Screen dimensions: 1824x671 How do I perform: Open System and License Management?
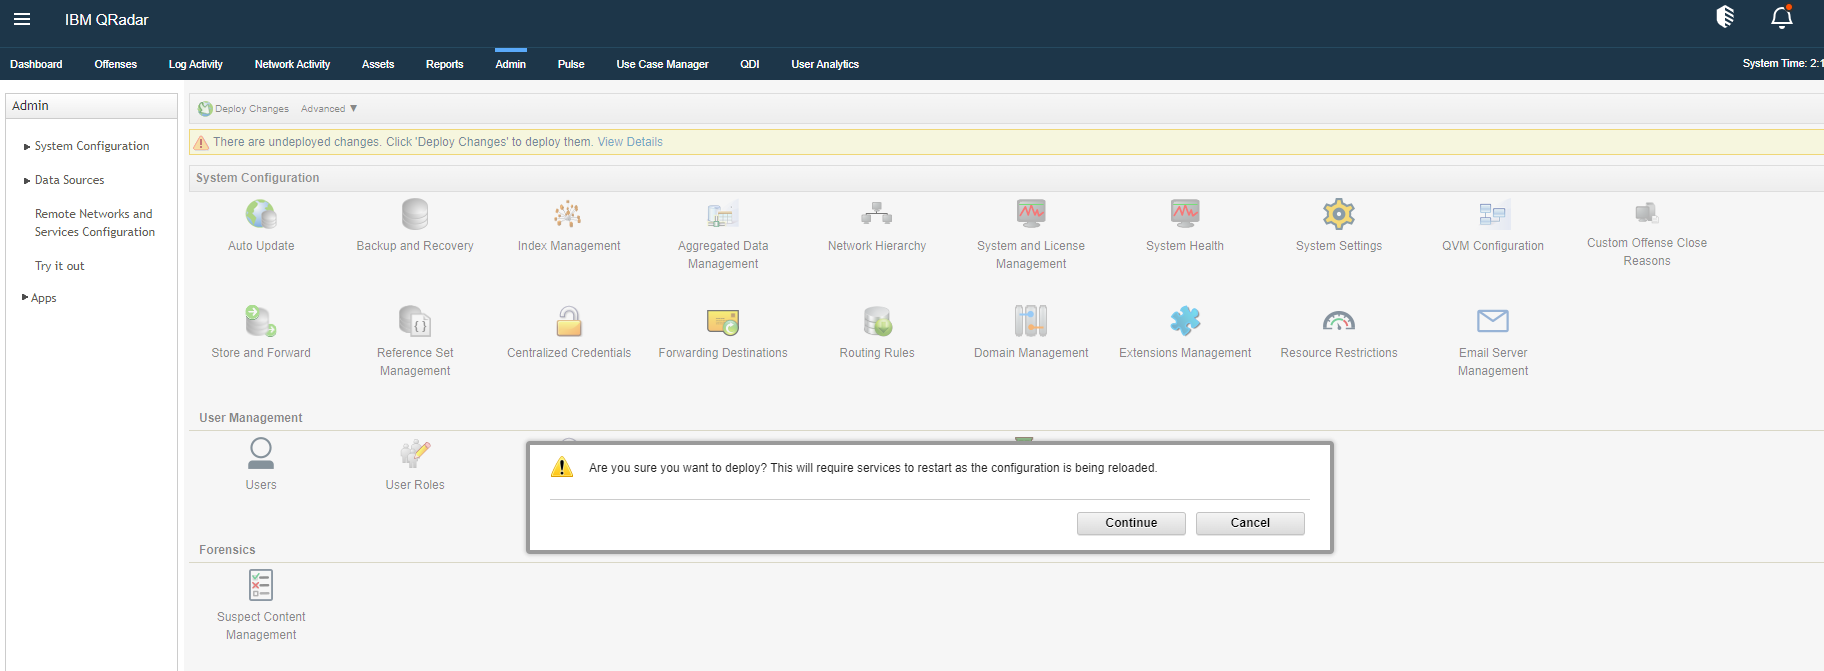pos(1031,213)
